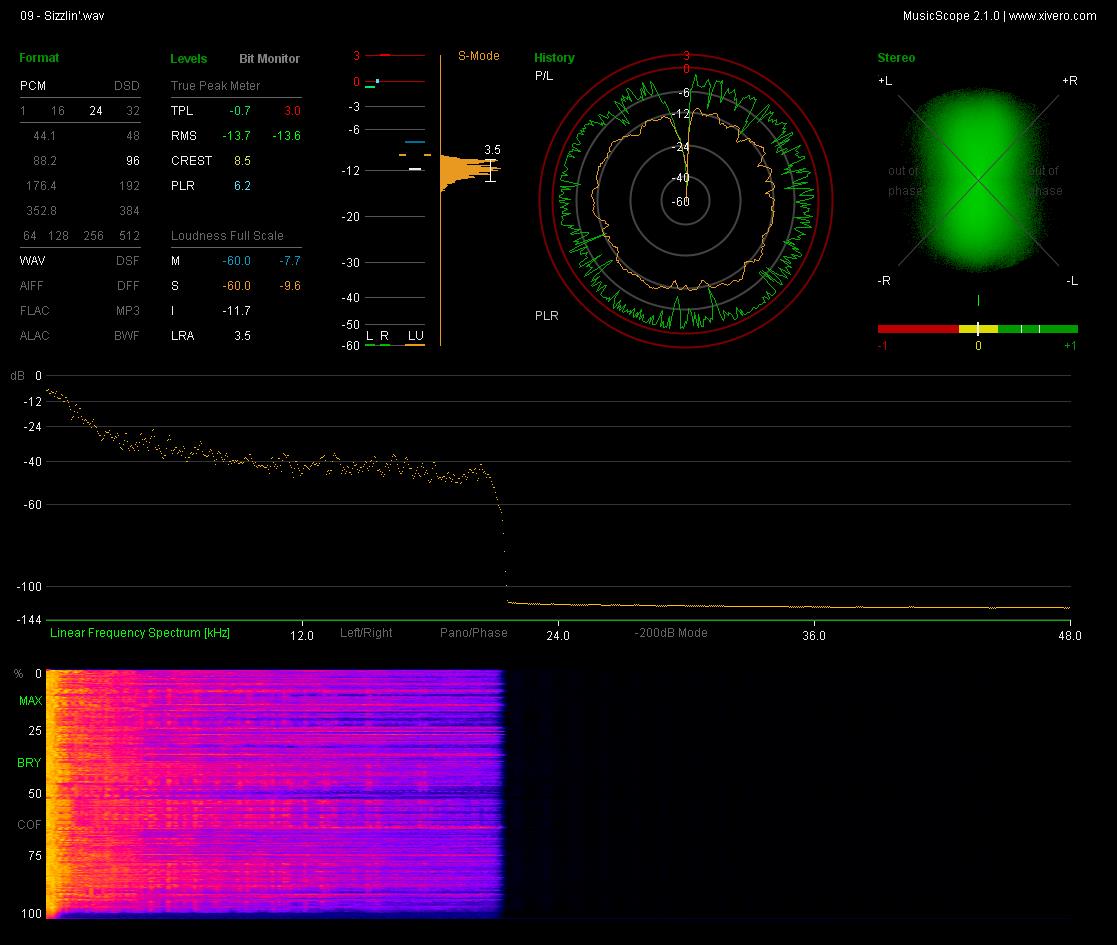The height and width of the screenshot is (945, 1117).
Task: Open the www.xivero.com link
Action: click(x=1052, y=16)
